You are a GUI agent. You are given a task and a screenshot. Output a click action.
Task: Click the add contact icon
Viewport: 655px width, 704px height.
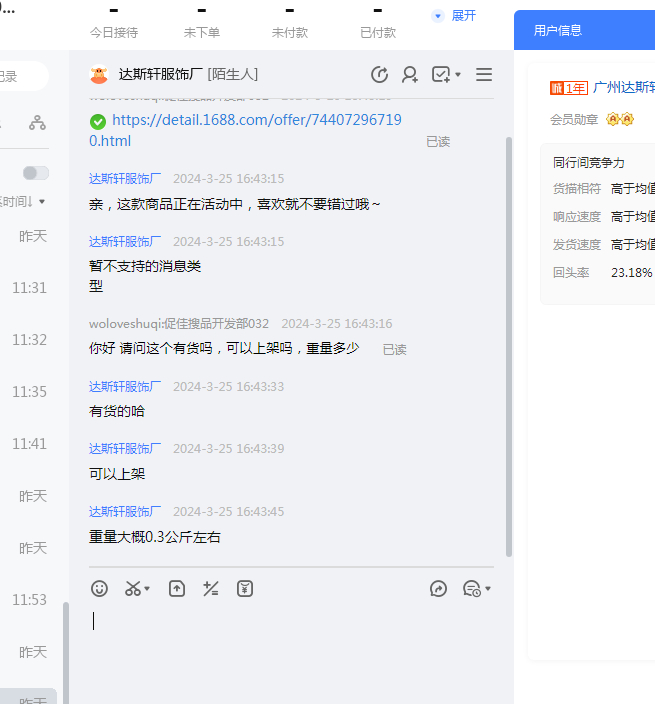click(410, 75)
